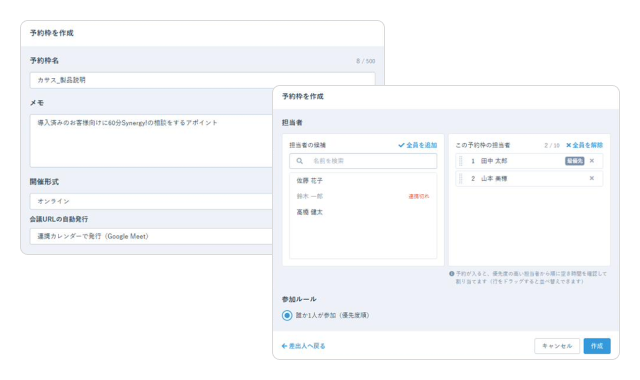This screenshot has height=380, width=640.
Task: Click assignee name 田中 太郎
Action: 494,161
